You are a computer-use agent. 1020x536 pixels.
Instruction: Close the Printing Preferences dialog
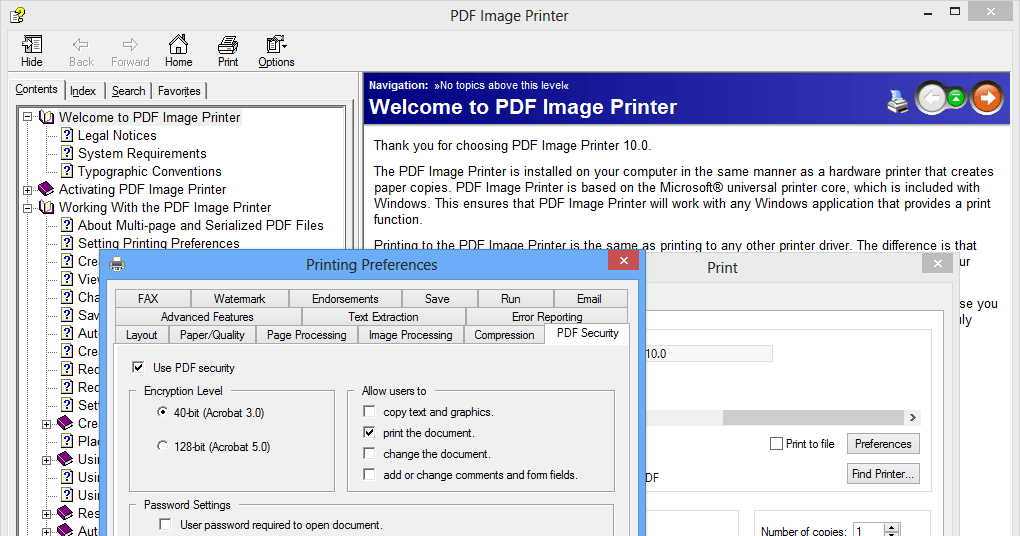click(x=624, y=260)
